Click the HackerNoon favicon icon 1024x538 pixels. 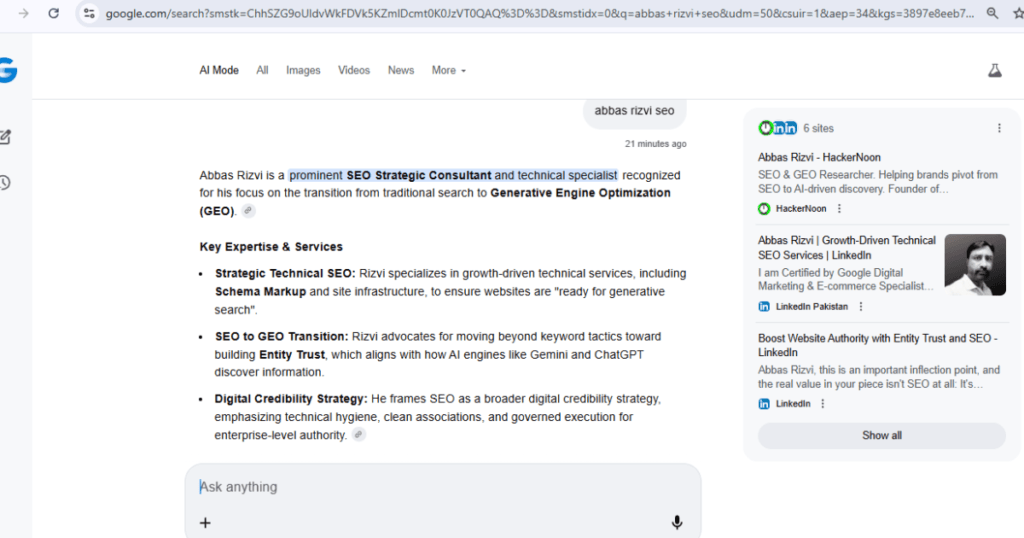(x=764, y=209)
